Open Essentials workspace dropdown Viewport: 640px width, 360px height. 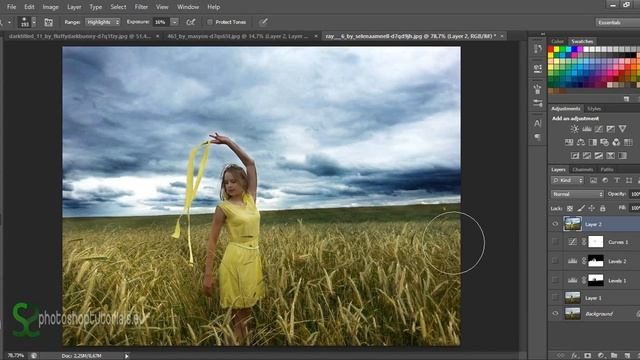[x=617, y=22]
